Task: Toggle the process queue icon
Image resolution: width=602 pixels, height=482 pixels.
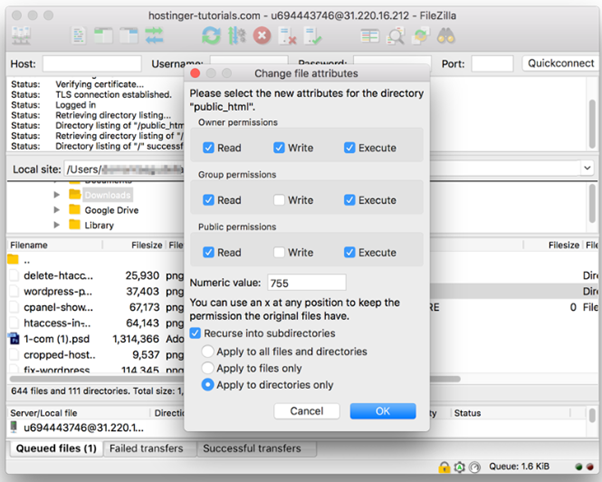Action: click(237, 36)
